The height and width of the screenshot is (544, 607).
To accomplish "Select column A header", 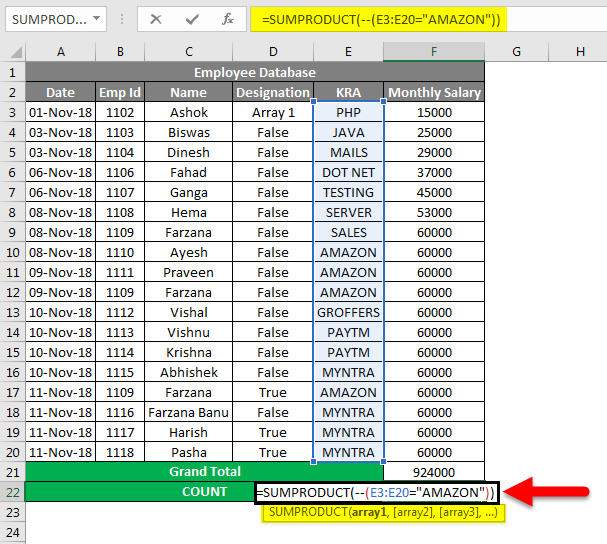I will pos(60,52).
